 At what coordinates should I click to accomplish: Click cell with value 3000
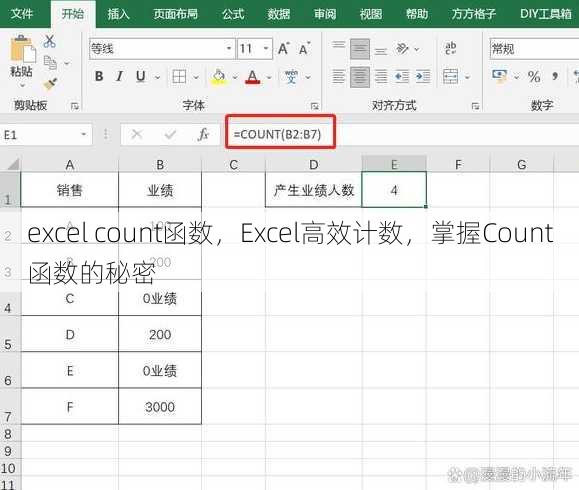160,407
